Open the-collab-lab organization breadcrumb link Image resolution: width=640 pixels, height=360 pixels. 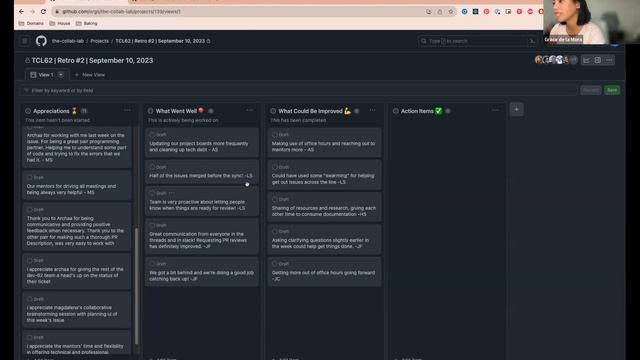tap(68, 41)
